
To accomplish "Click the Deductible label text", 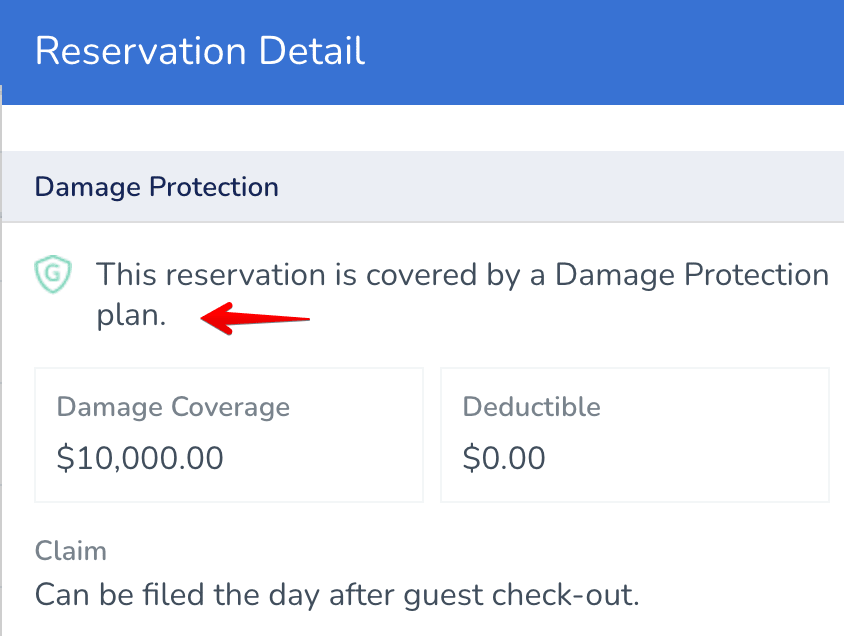I will tap(531, 407).
